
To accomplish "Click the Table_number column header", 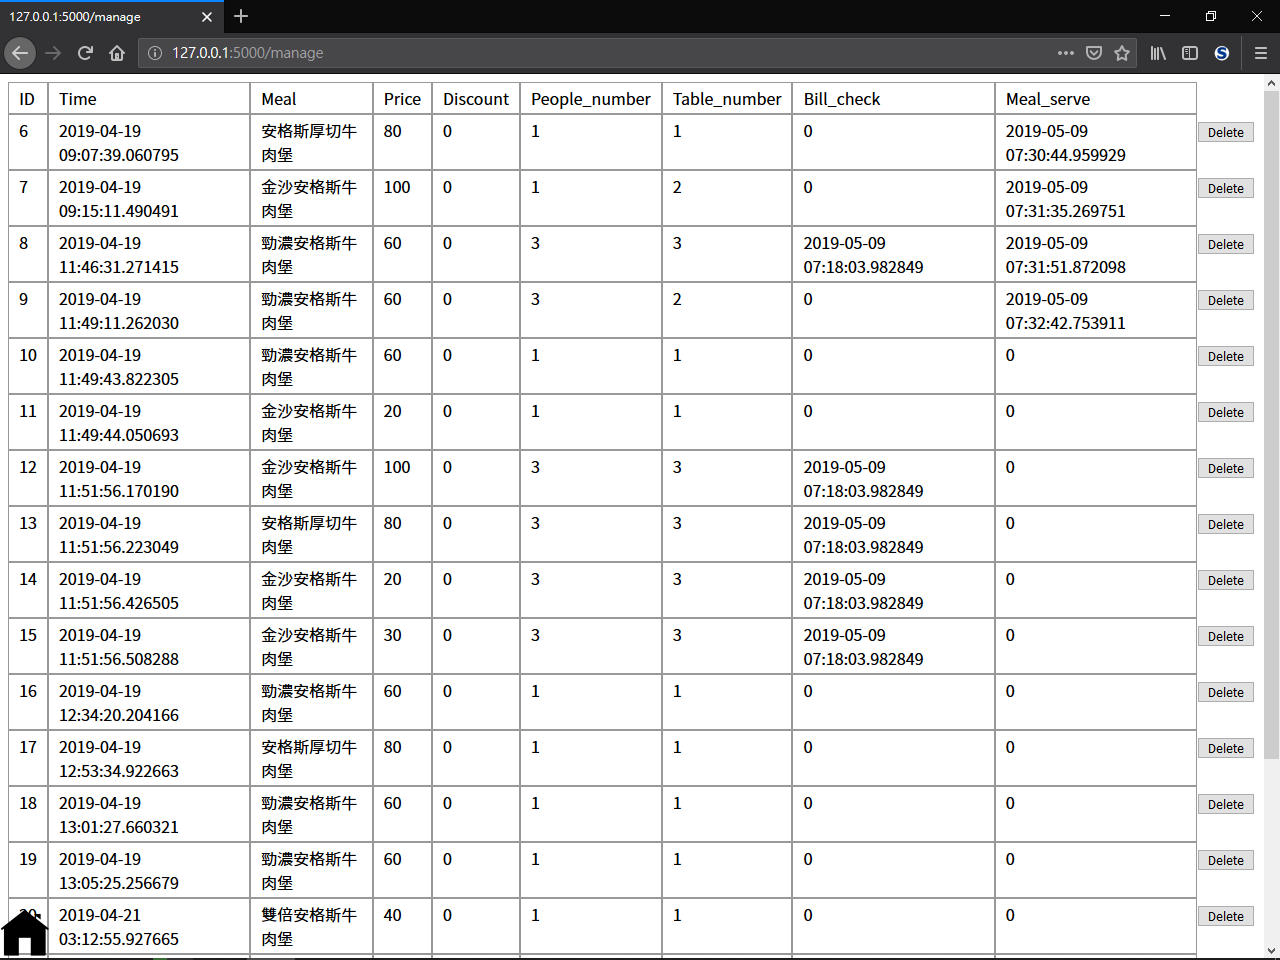I will (727, 99).
